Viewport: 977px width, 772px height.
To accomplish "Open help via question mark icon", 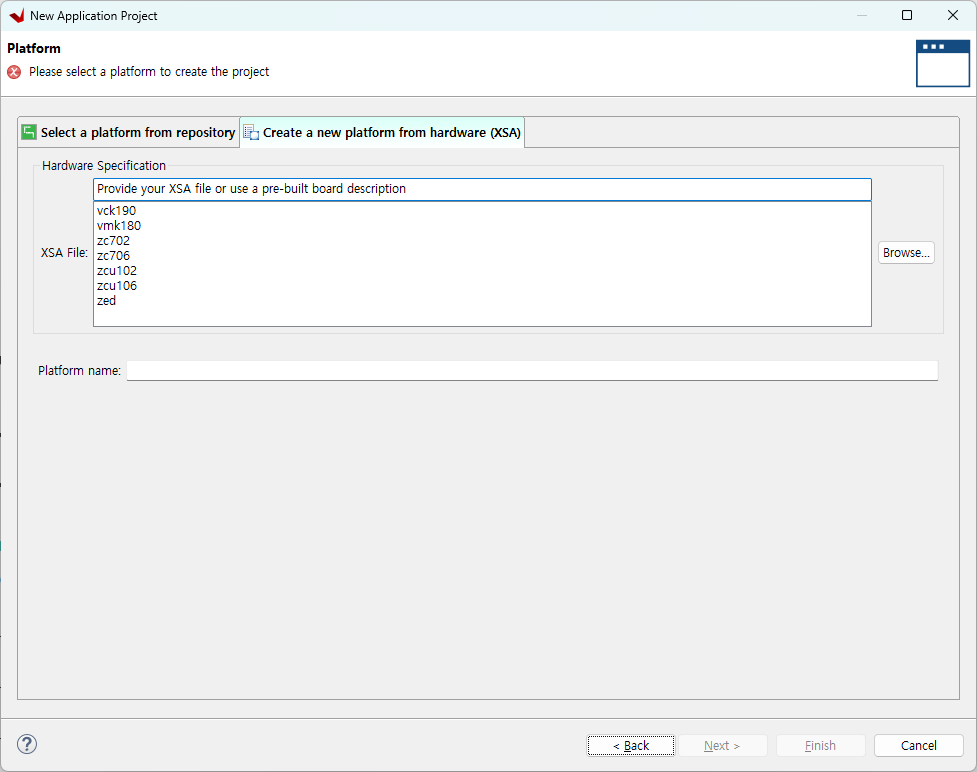I will 27,744.
